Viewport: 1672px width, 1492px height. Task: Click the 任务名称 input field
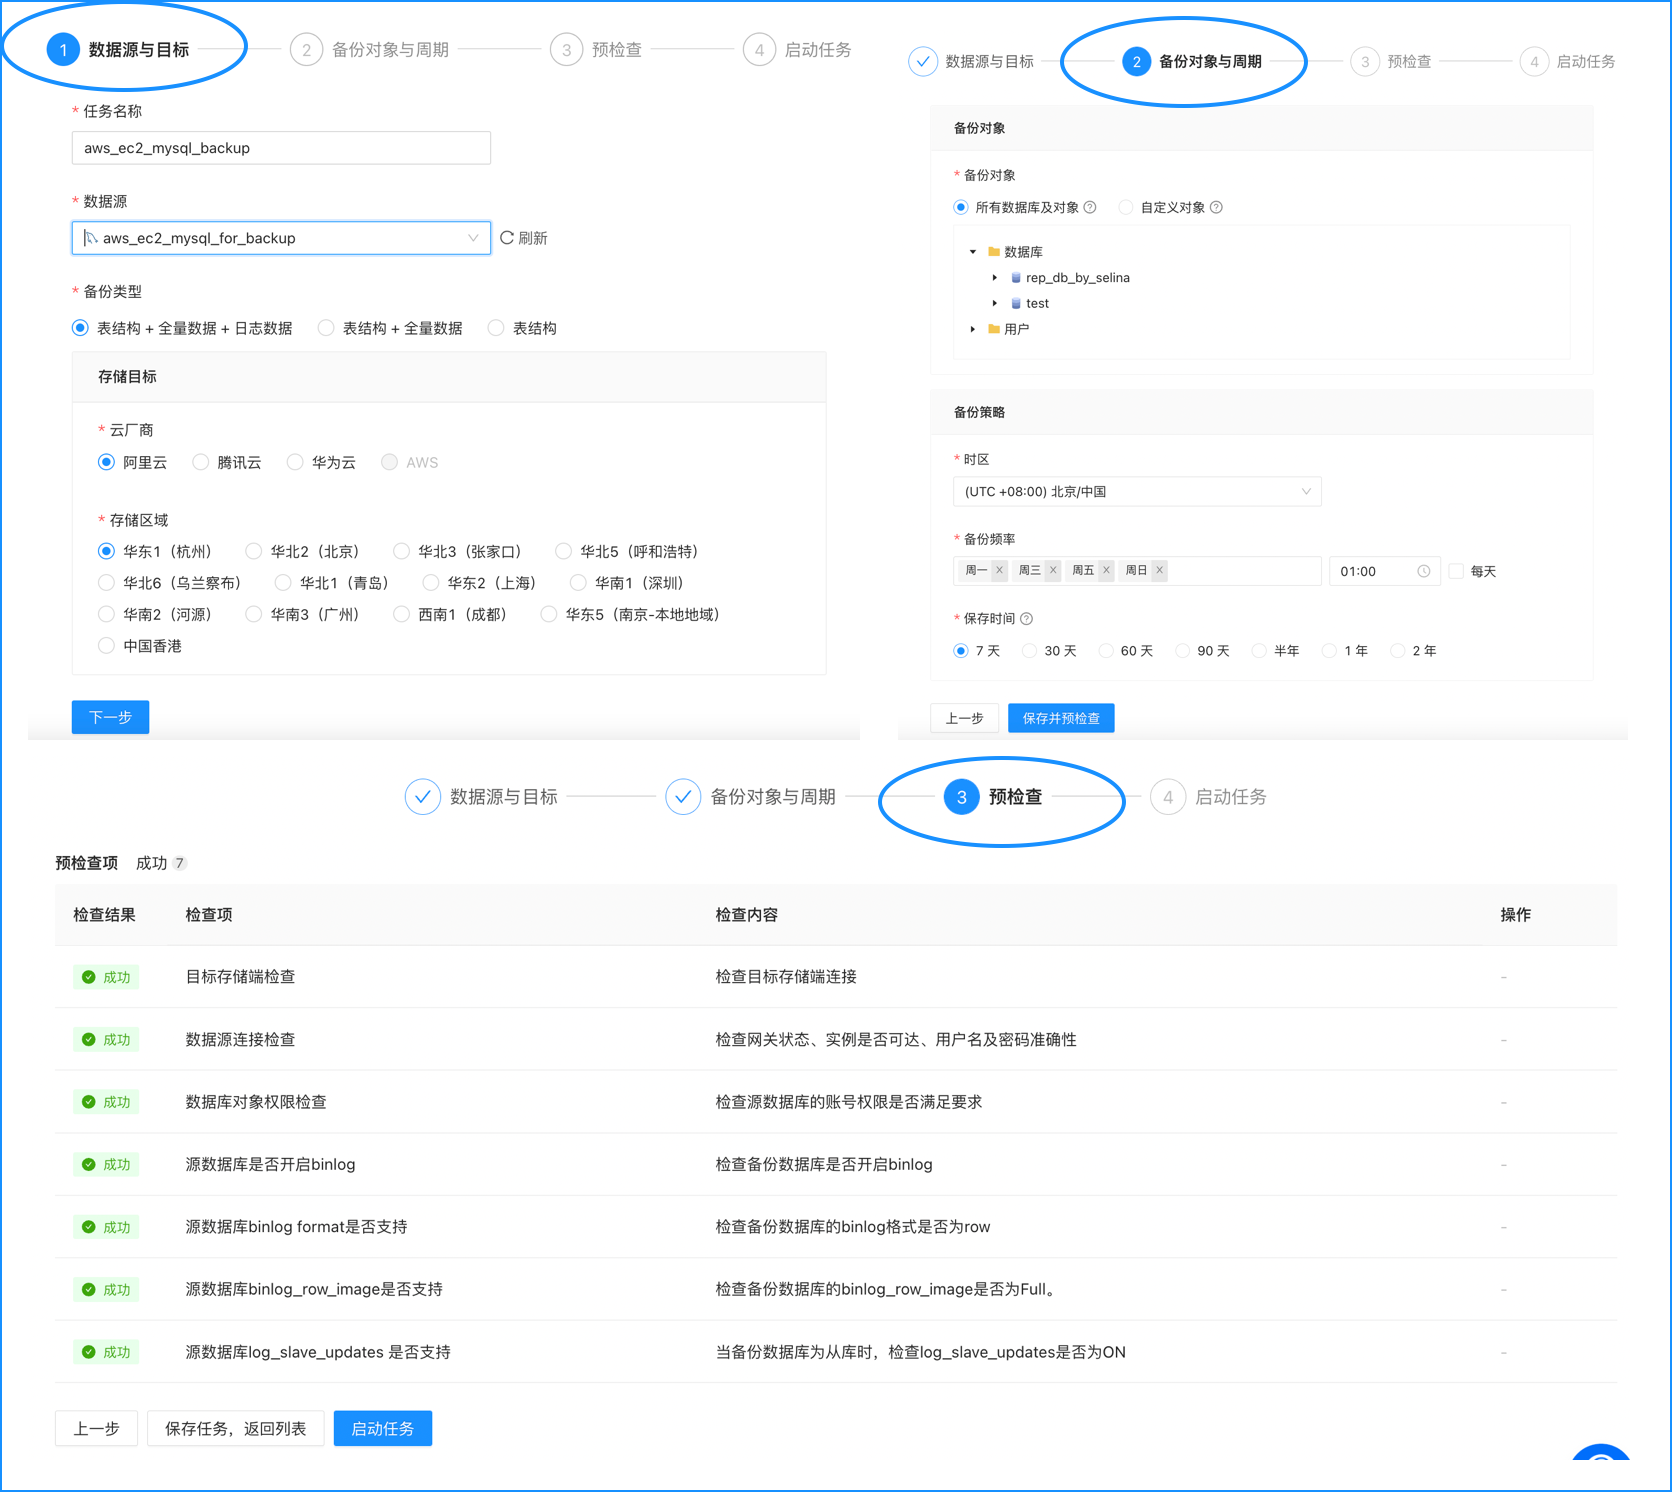click(x=281, y=148)
